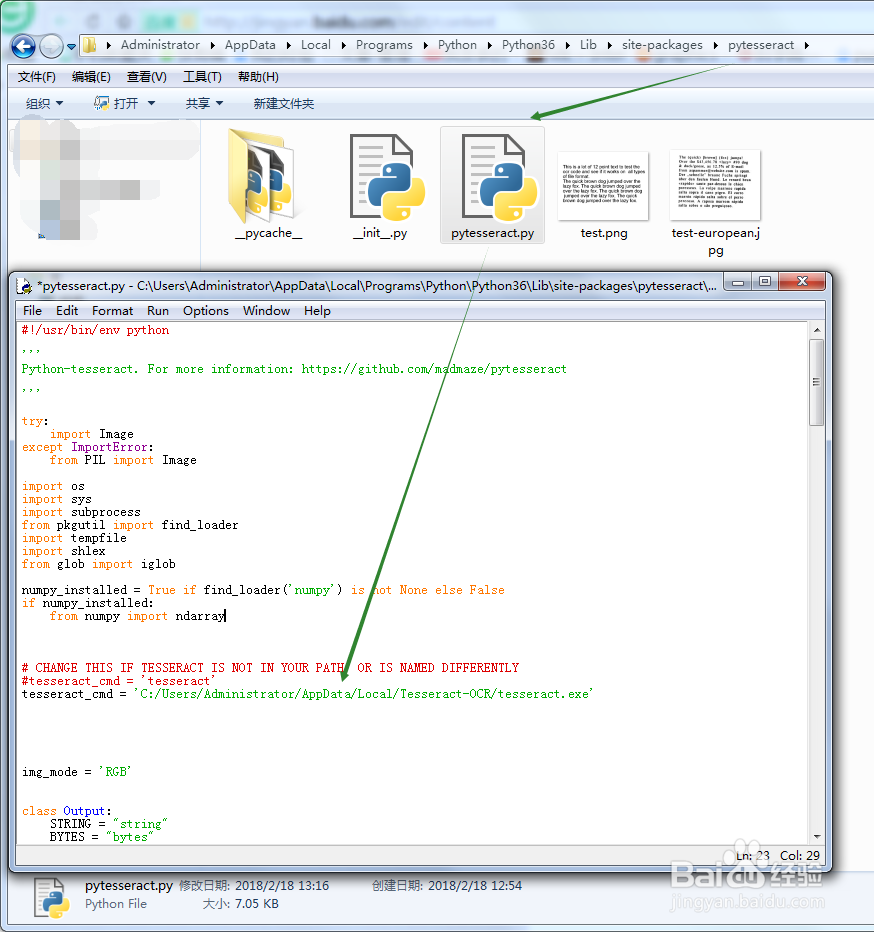
Task: Click the IDLE editor scroll down arrow
Action: (x=816, y=836)
